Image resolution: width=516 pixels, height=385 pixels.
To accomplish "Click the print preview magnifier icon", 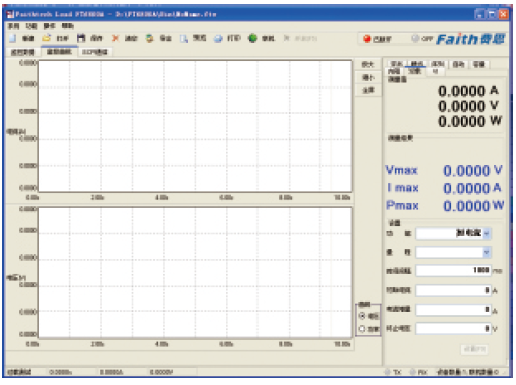I will tap(184, 39).
